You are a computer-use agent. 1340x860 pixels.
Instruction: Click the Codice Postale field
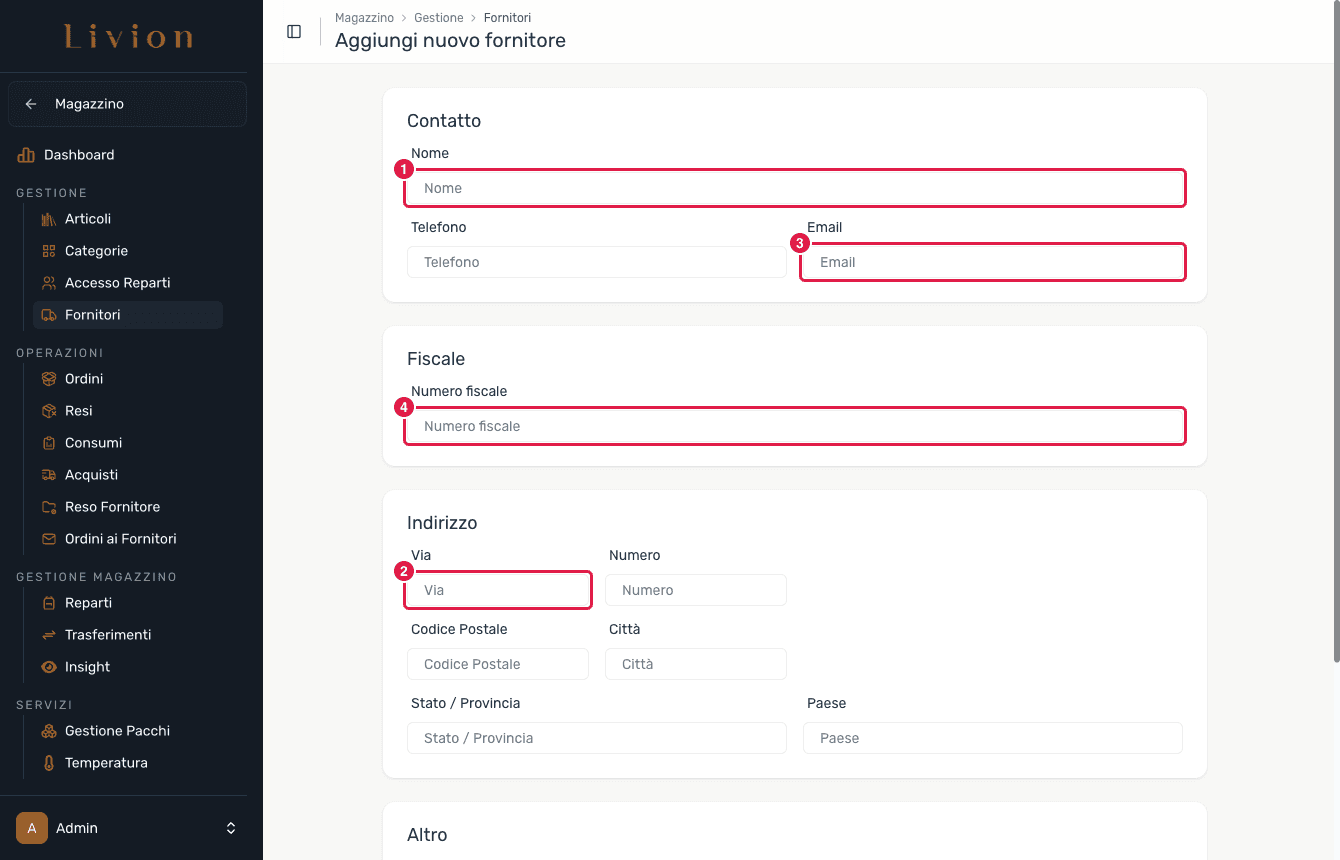pos(498,664)
